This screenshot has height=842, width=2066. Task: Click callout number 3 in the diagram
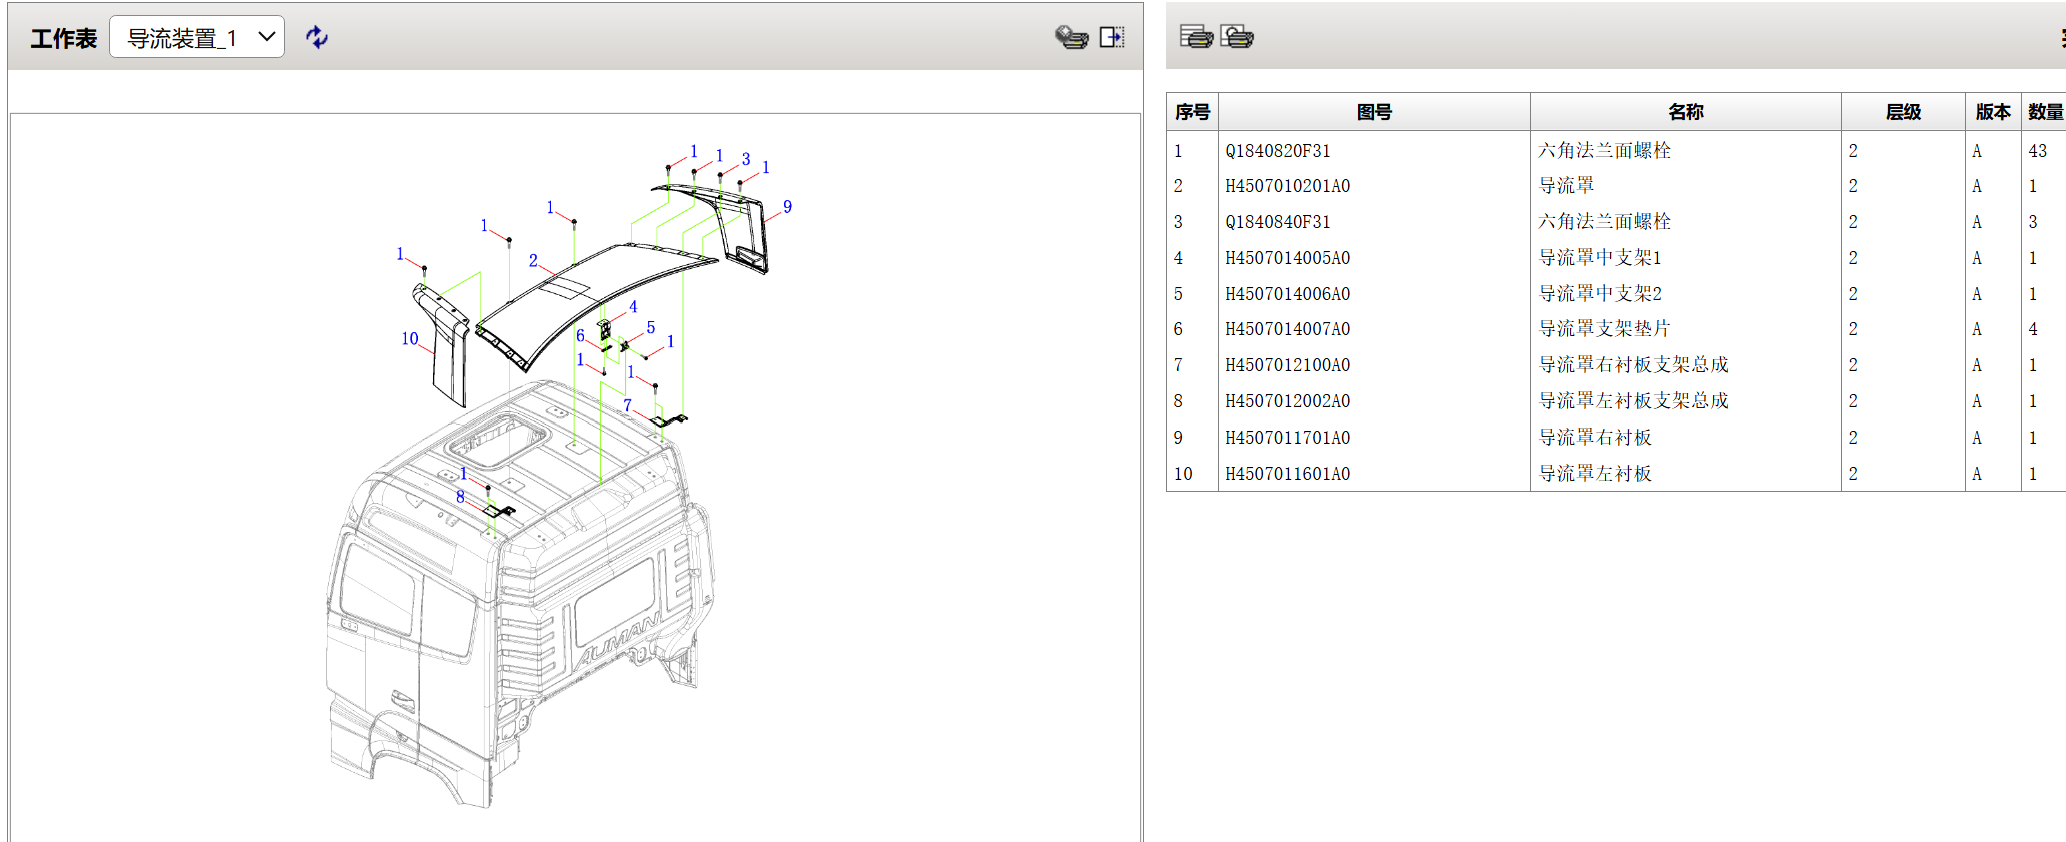[x=746, y=160]
